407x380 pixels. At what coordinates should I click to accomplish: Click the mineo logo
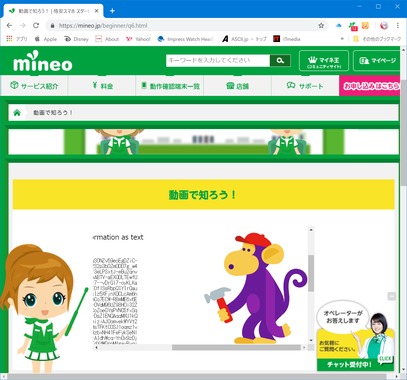point(43,61)
